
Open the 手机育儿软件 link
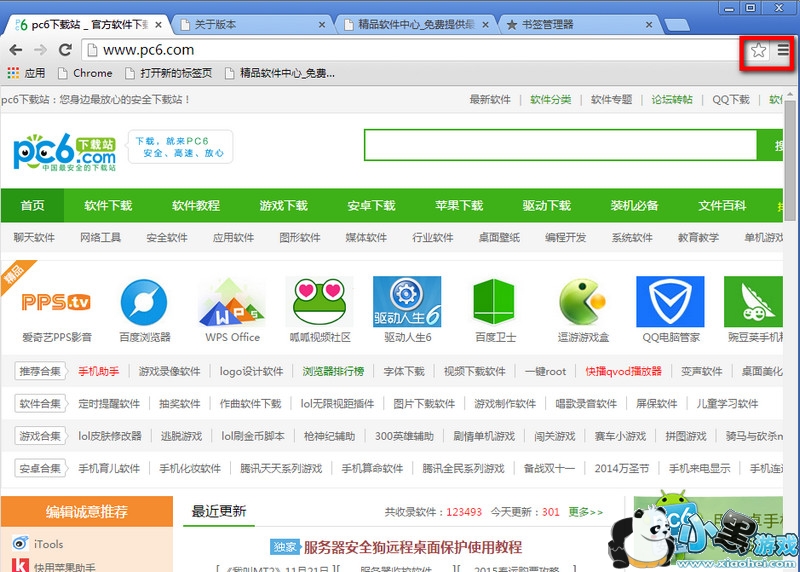(109, 468)
